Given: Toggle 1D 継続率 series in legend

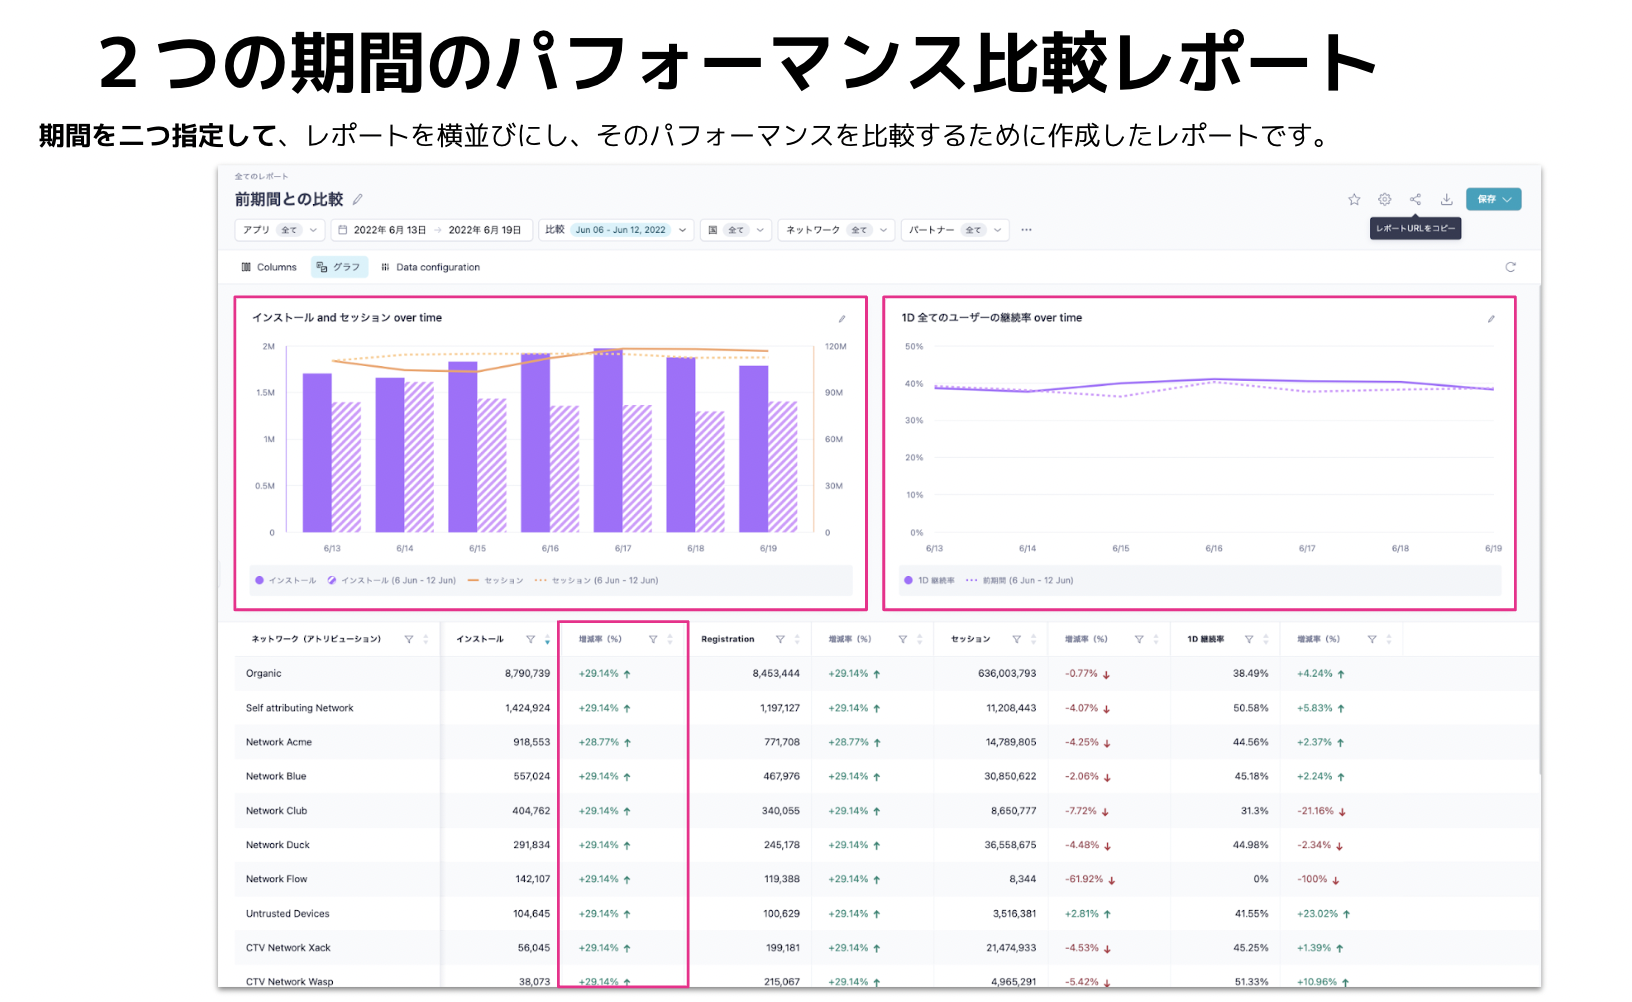Looking at the screenshot, I should click(929, 580).
